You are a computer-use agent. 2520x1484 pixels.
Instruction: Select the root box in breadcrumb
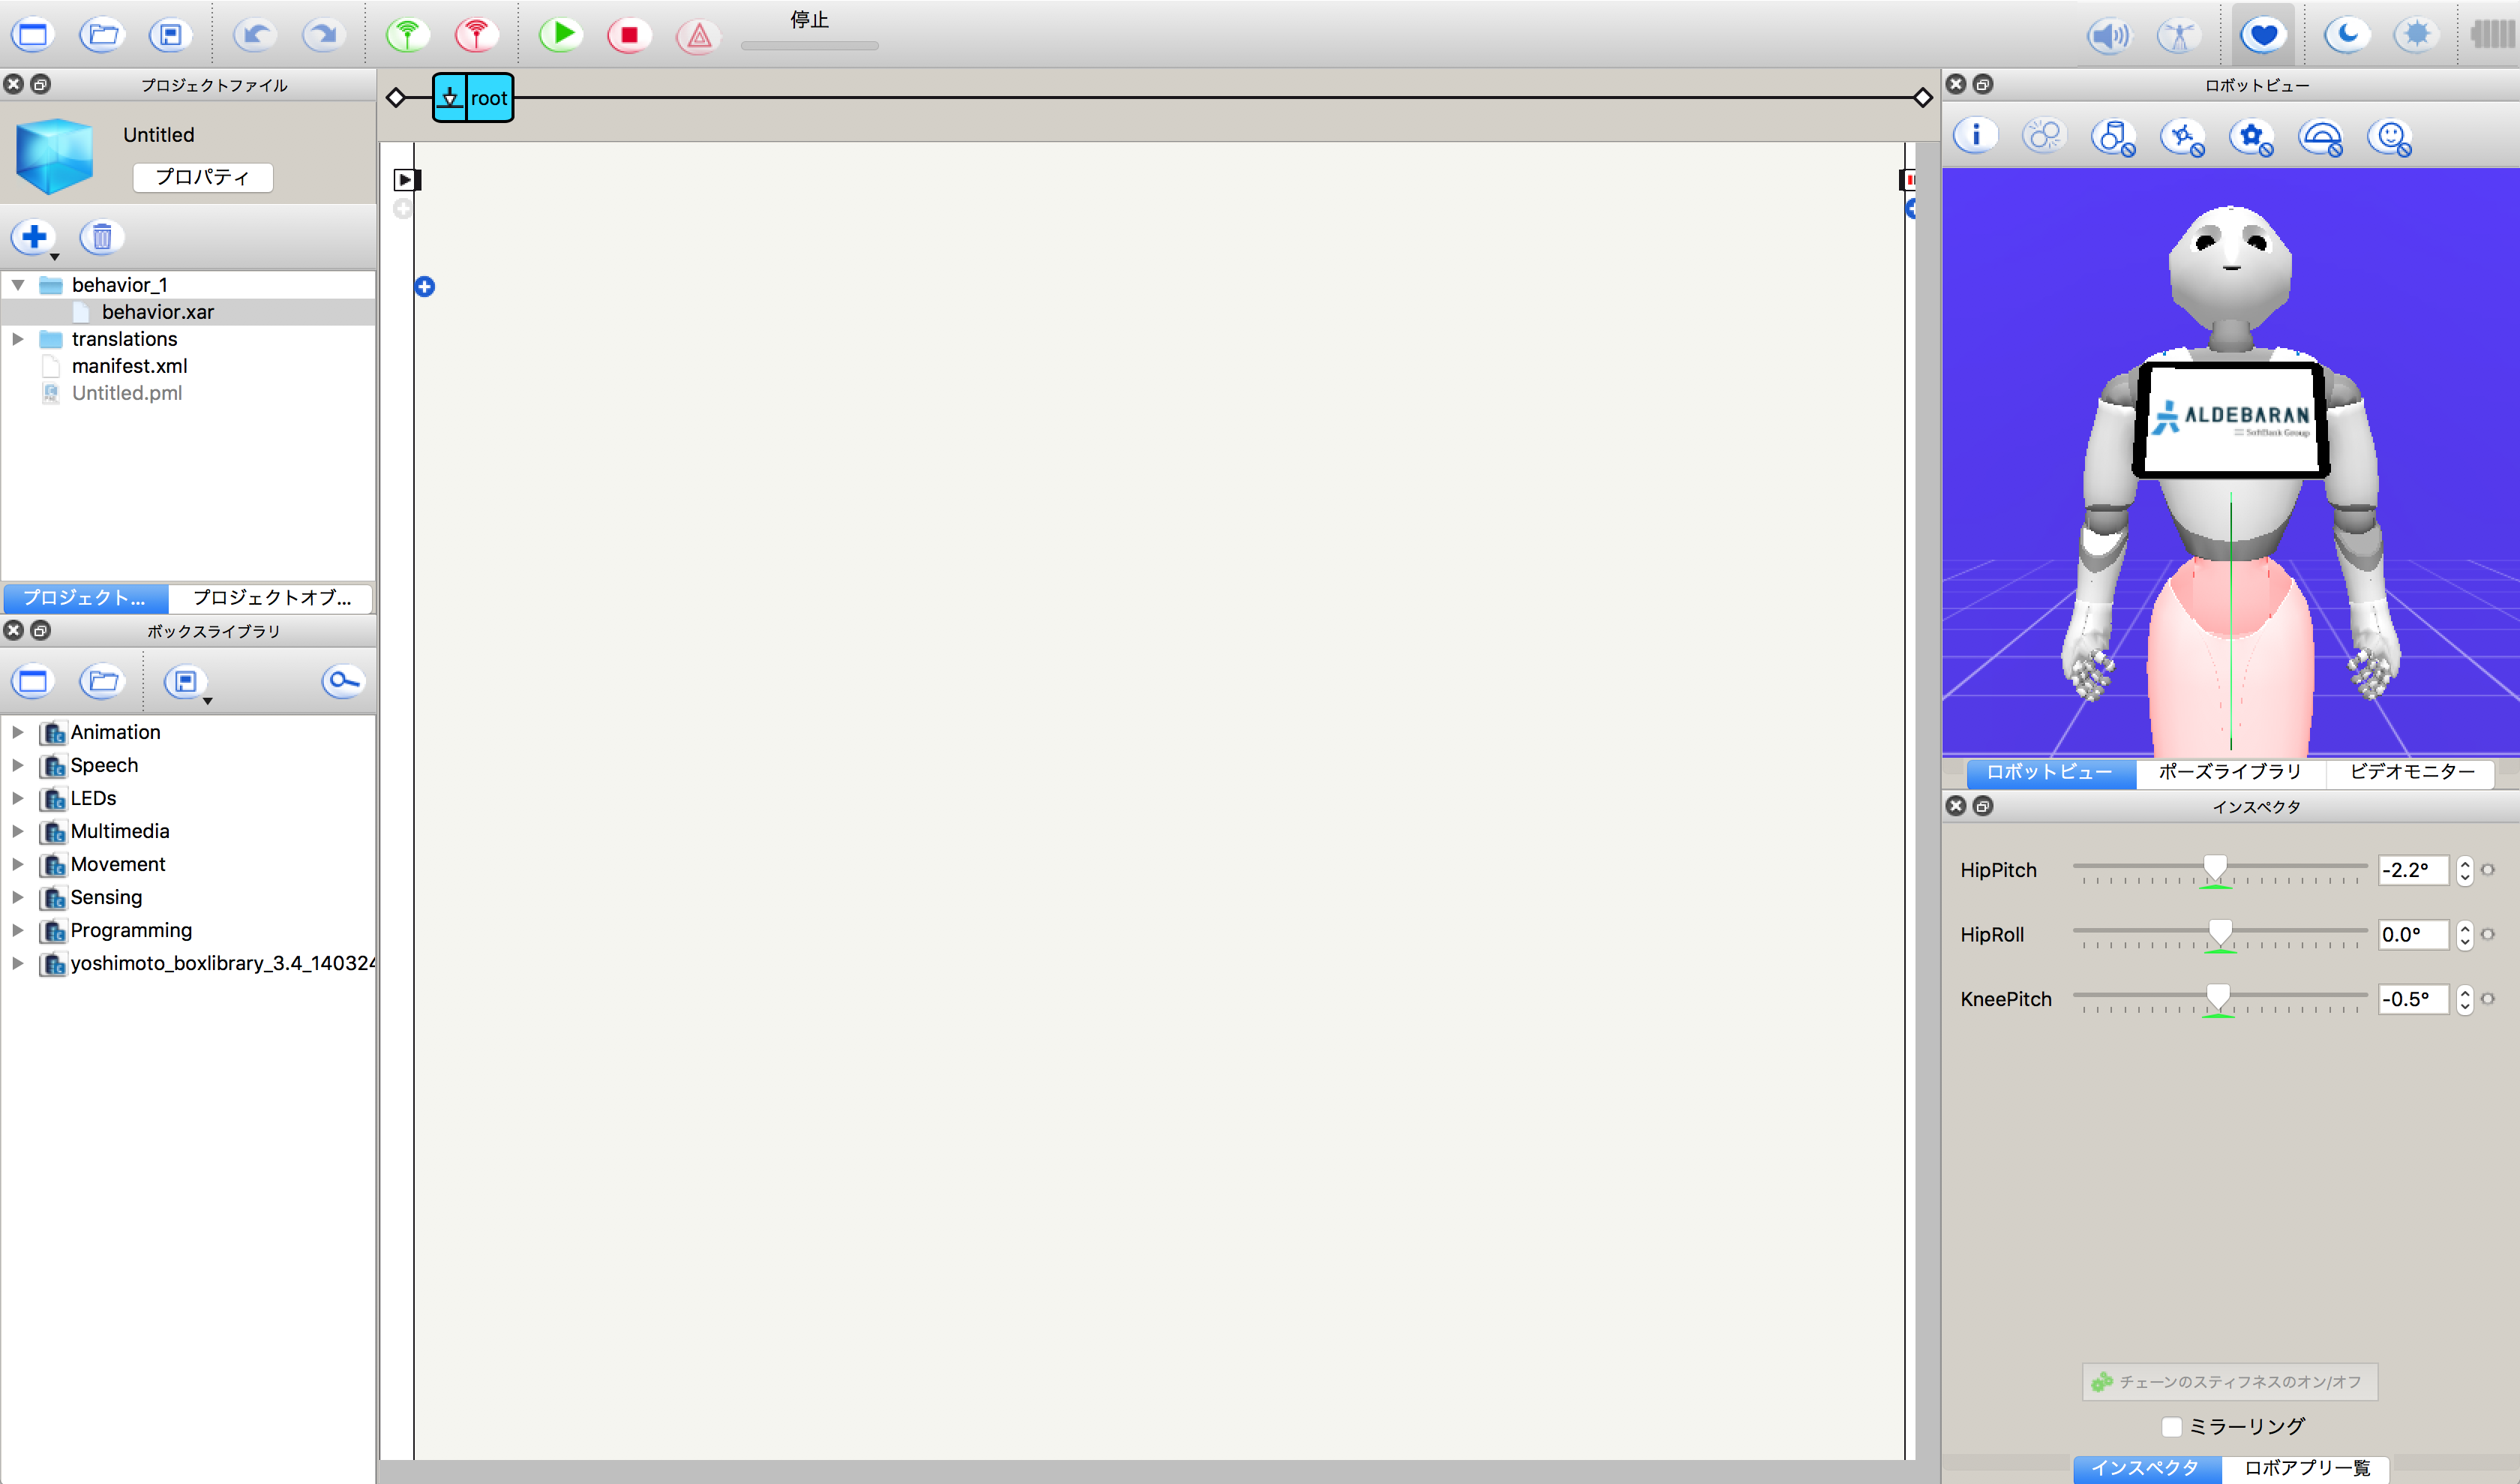[x=473, y=98]
